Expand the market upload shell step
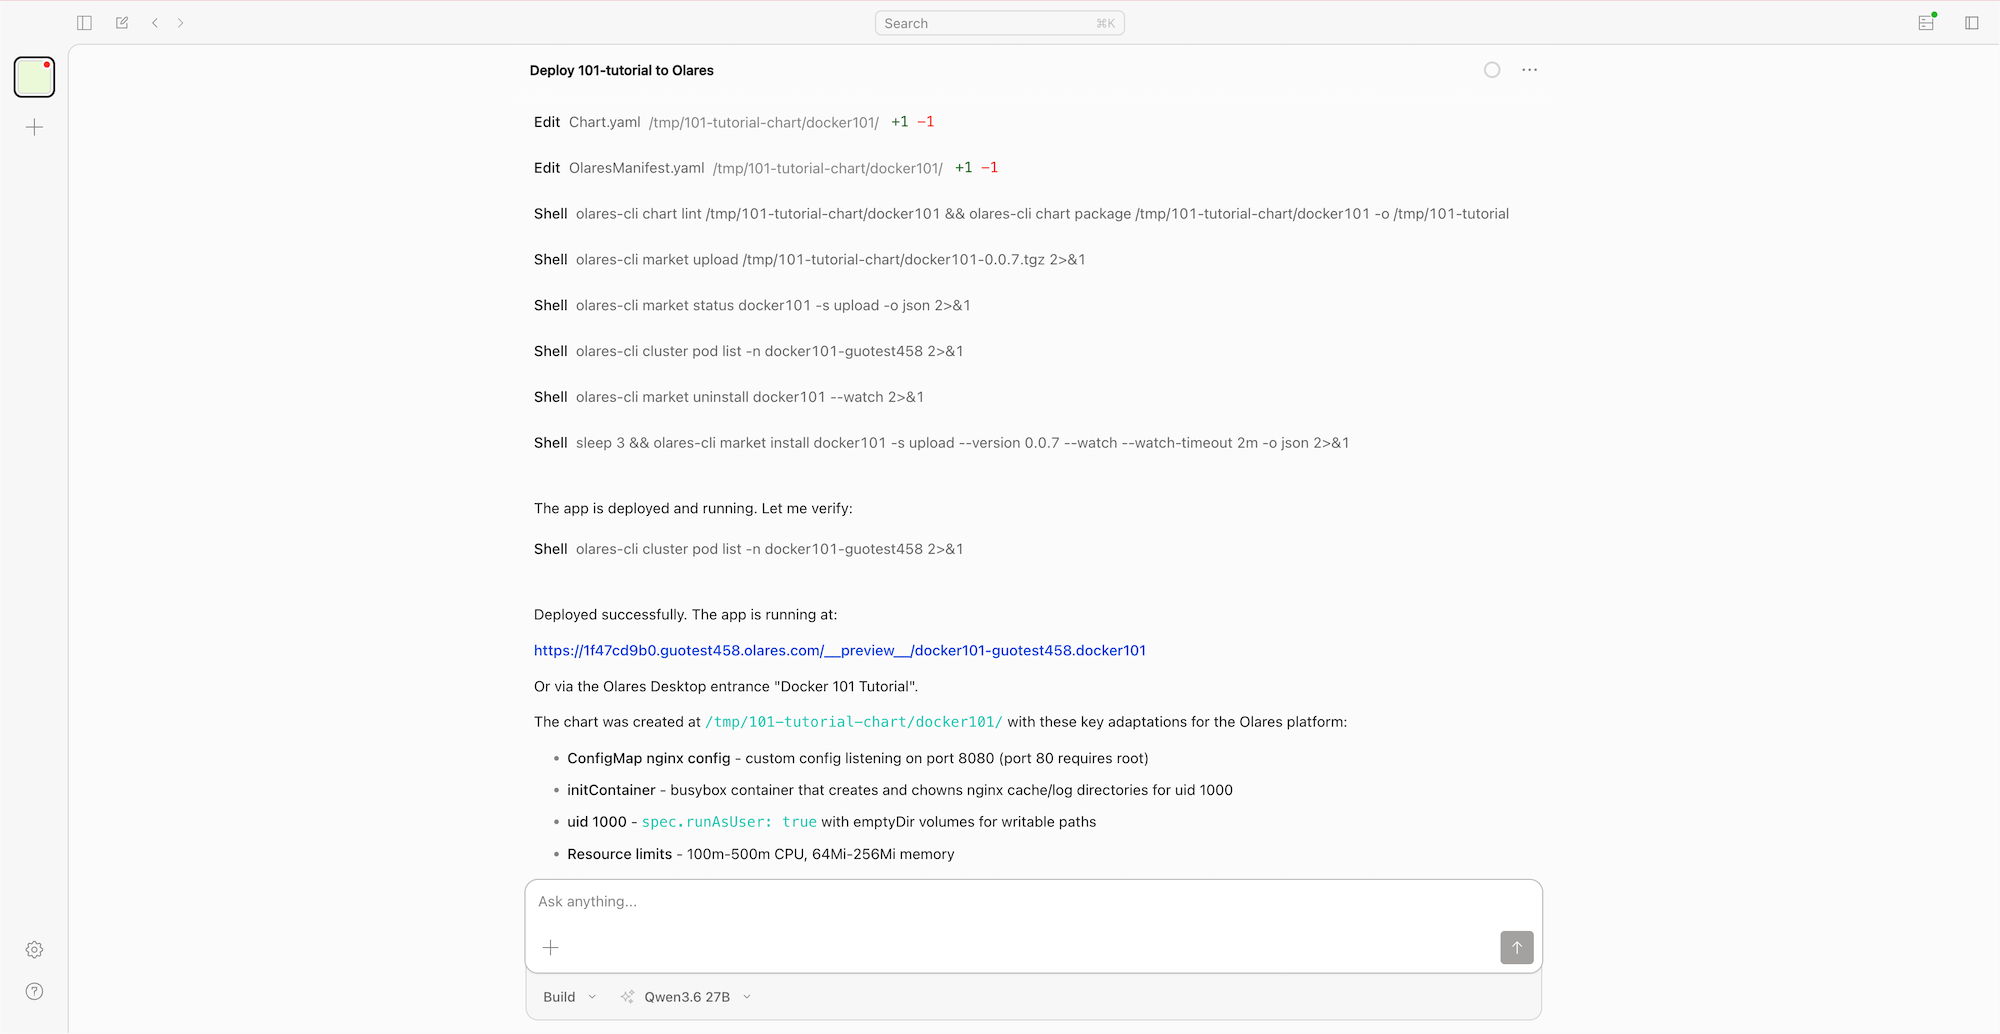Viewport: 2000px width, 1034px height. click(x=810, y=260)
